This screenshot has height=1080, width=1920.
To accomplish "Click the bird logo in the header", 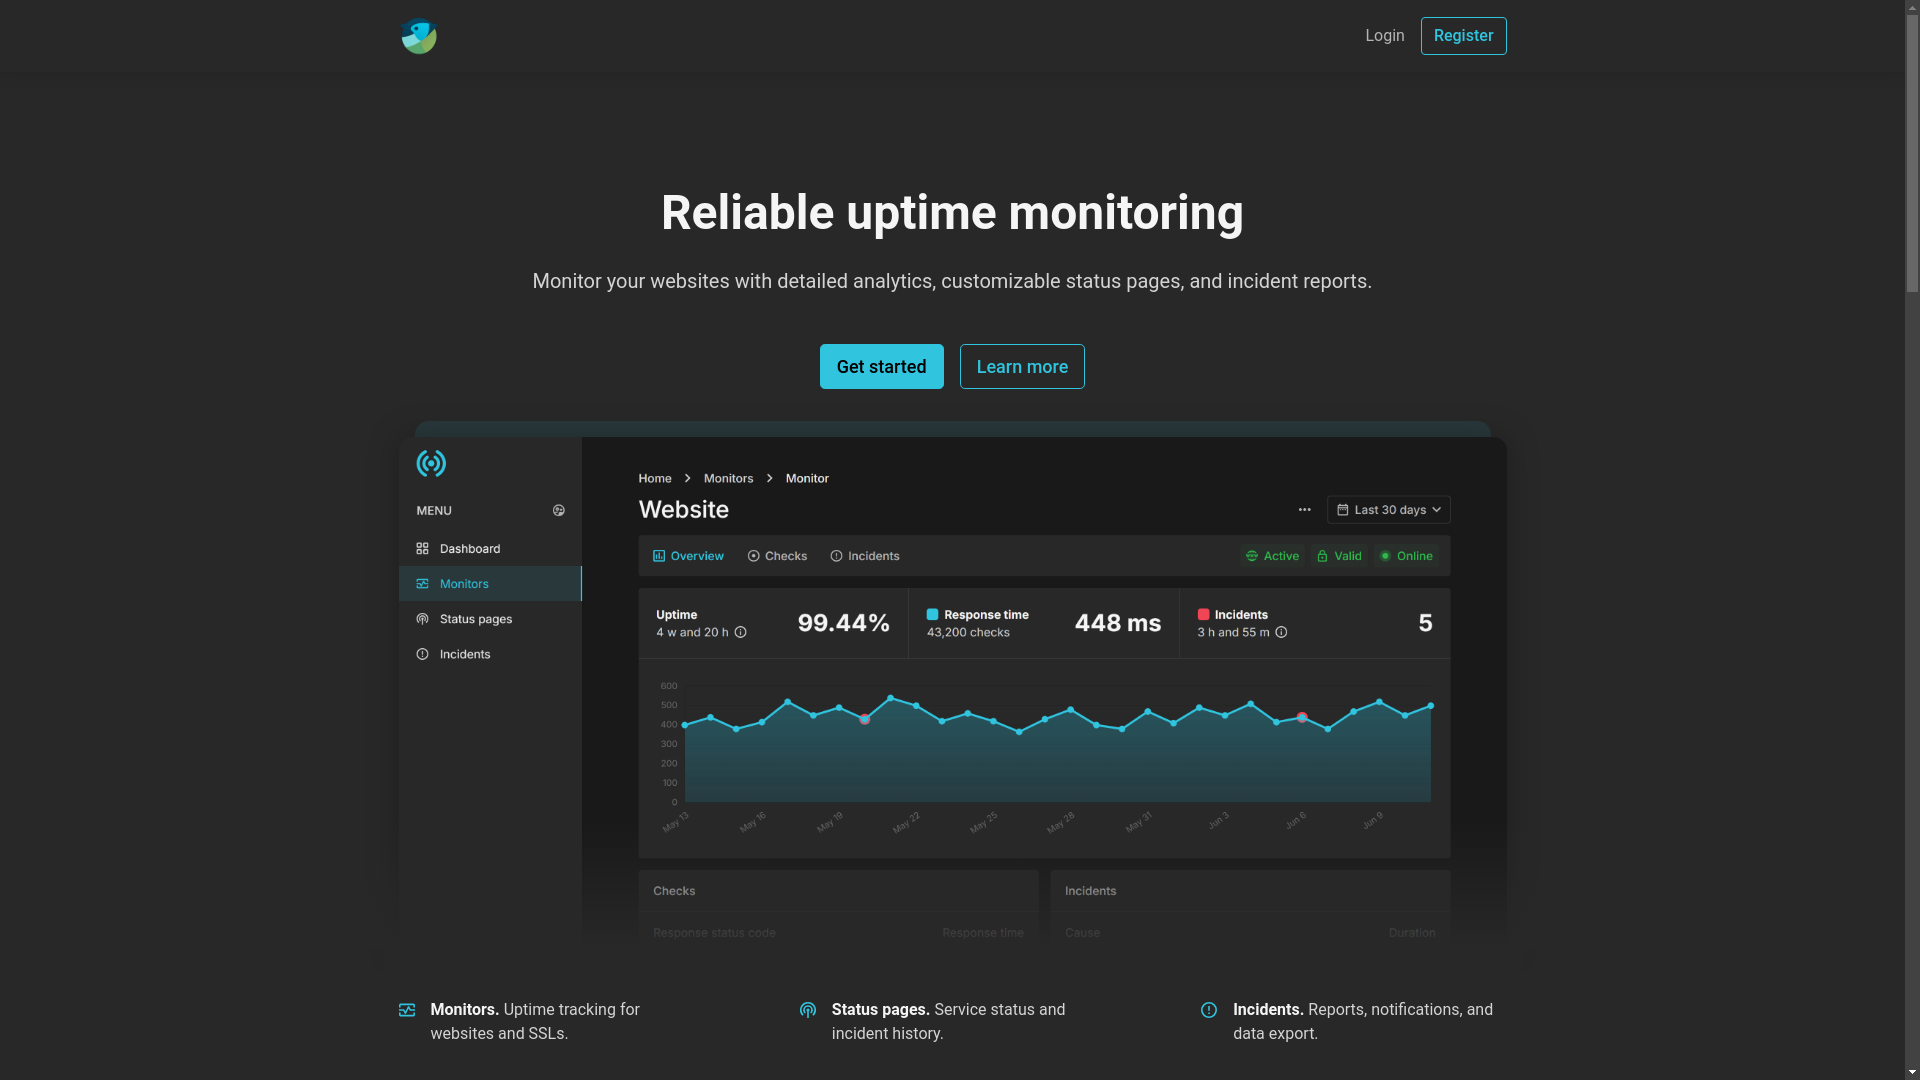I will pyautogui.click(x=418, y=36).
